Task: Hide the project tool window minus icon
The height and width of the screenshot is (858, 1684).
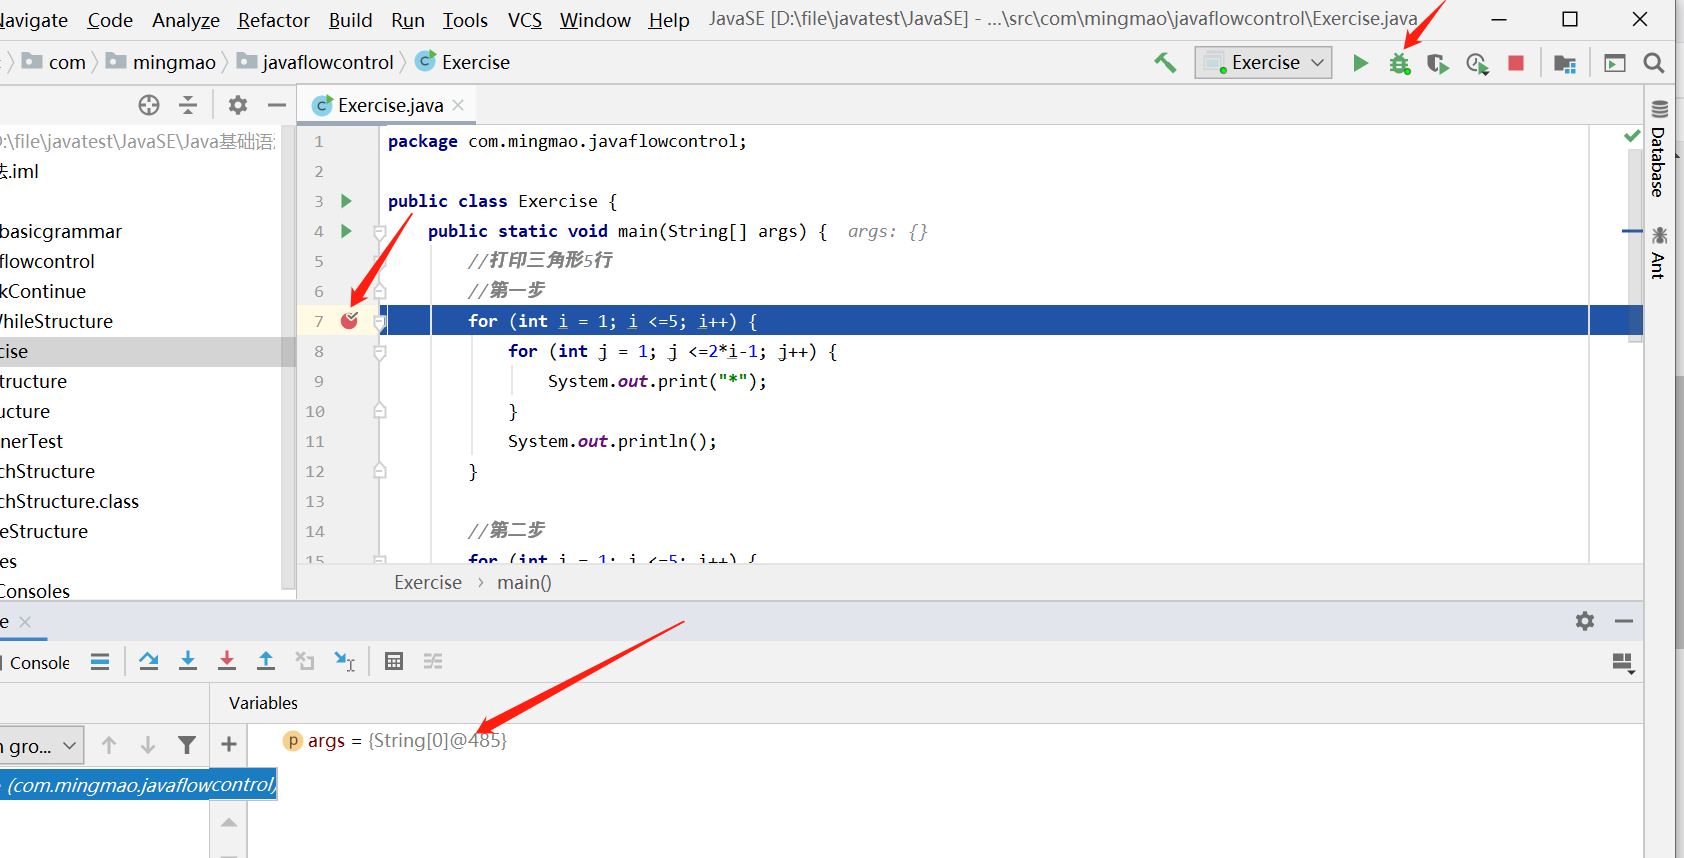Action: (277, 105)
